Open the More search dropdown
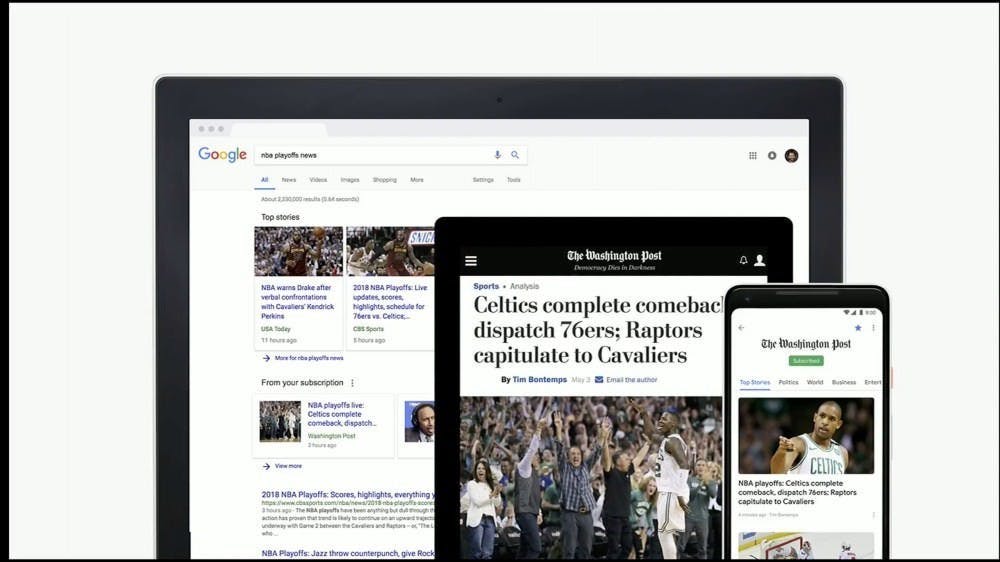The width and height of the screenshot is (1000, 562). [417, 180]
